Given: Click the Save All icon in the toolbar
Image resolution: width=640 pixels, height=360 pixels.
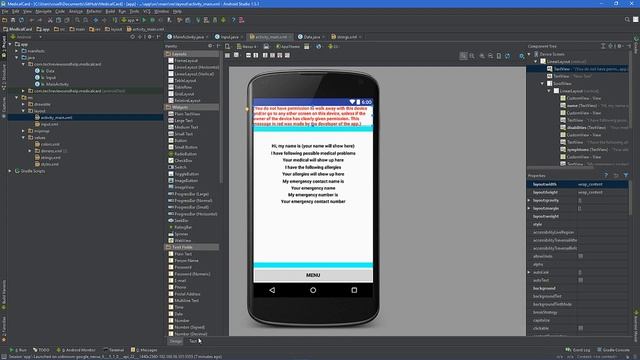Looking at the screenshot, I should coord(13,20).
